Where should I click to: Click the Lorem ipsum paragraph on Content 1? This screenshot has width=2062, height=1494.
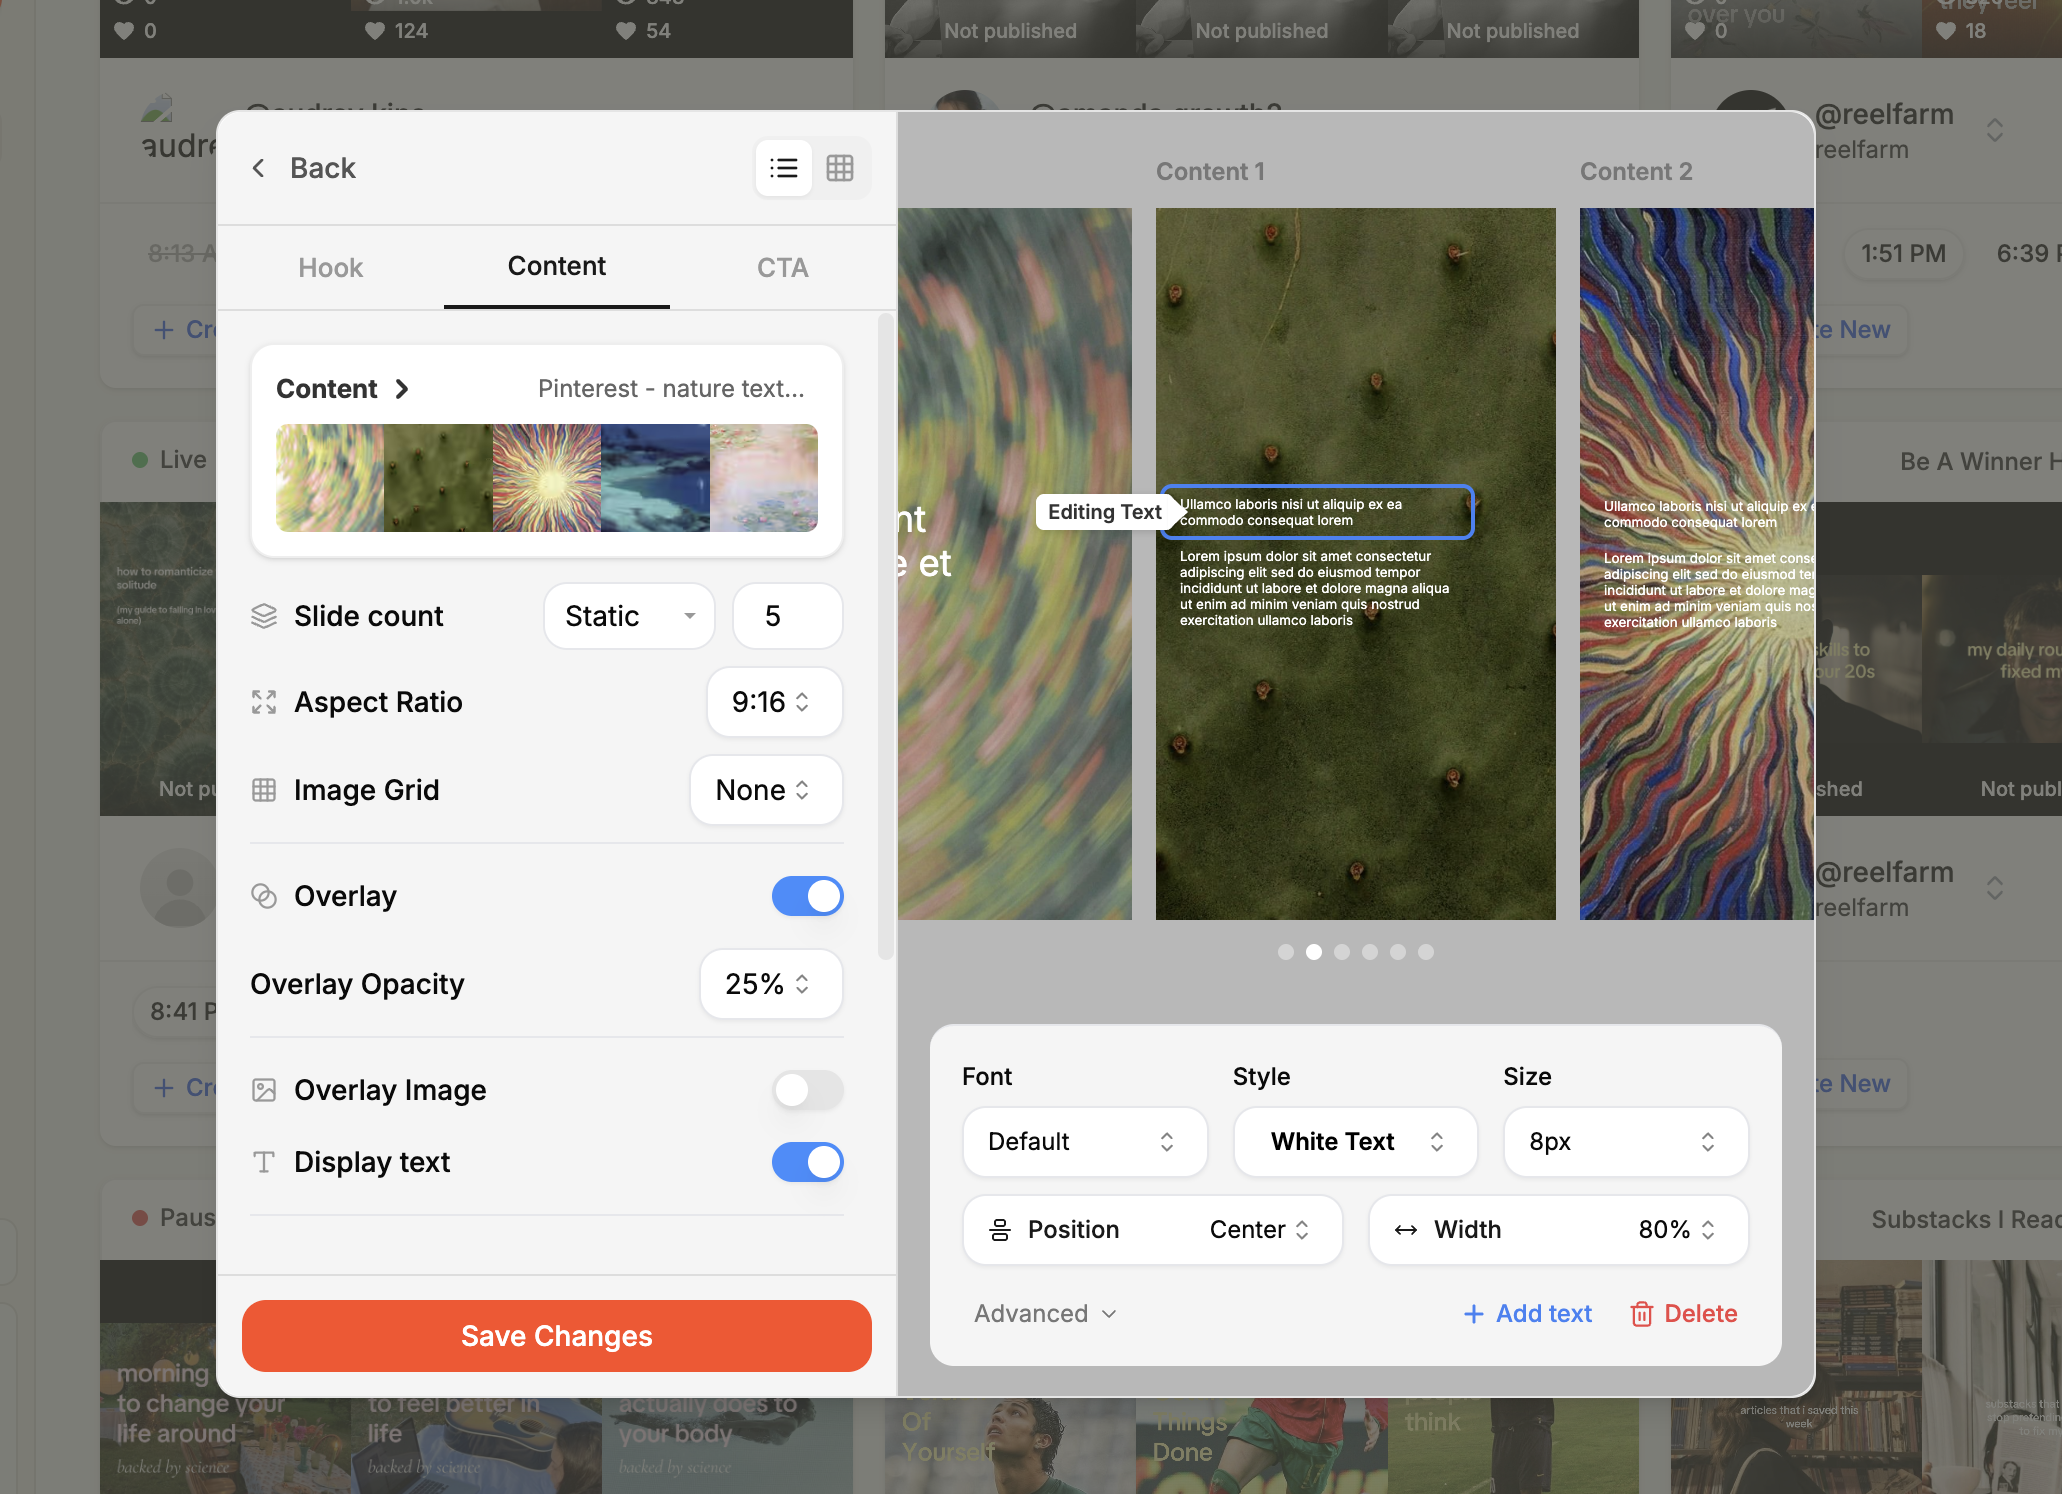click(x=1314, y=588)
